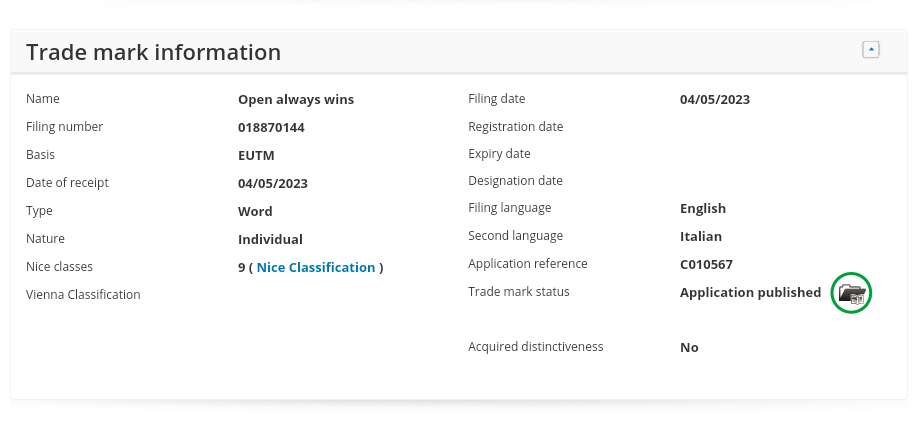Click the second language value Italian
The image size is (922, 429).
pos(700,237)
